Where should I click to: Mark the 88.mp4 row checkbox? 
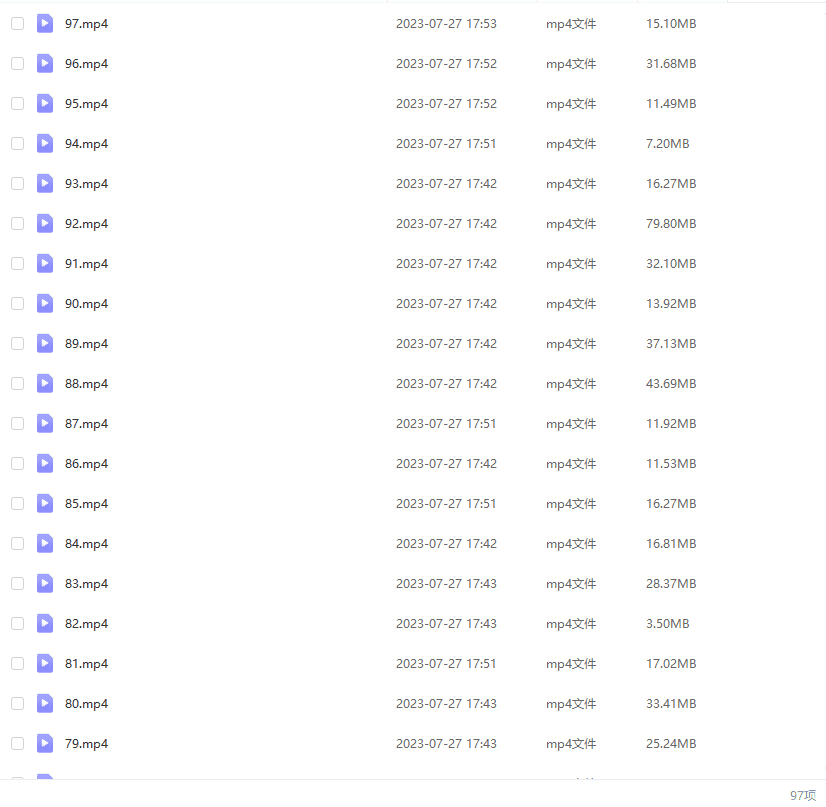pyautogui.click(x=17, y=384)
